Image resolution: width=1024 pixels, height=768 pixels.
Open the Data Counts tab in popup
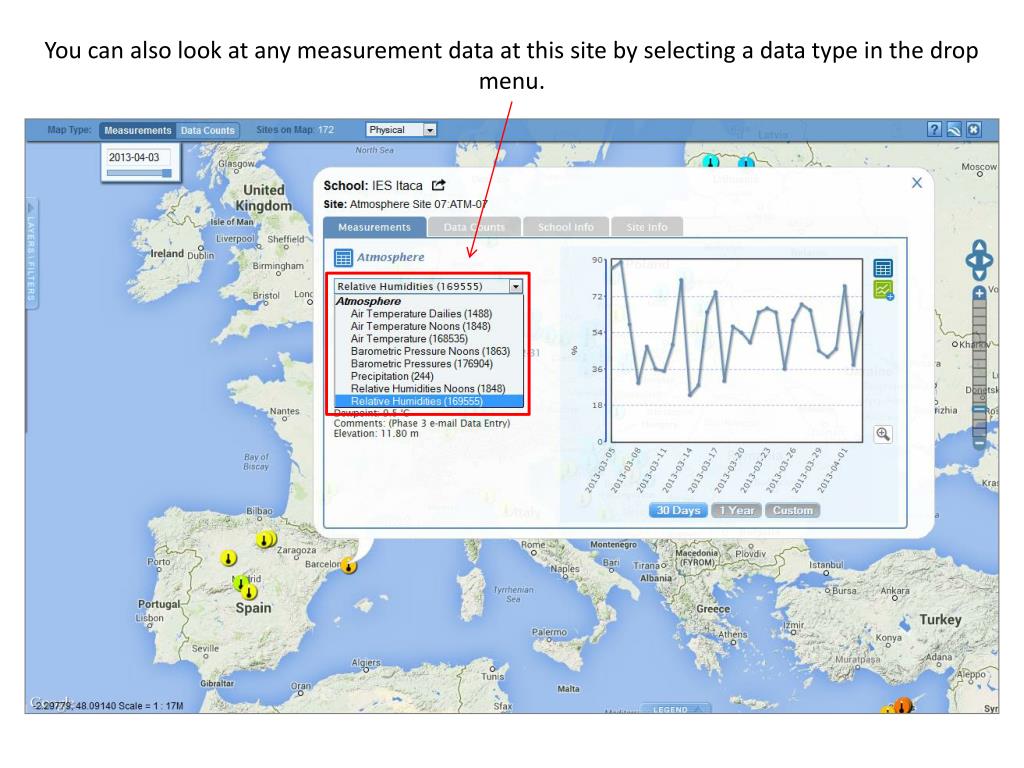[x=475, y=227]
